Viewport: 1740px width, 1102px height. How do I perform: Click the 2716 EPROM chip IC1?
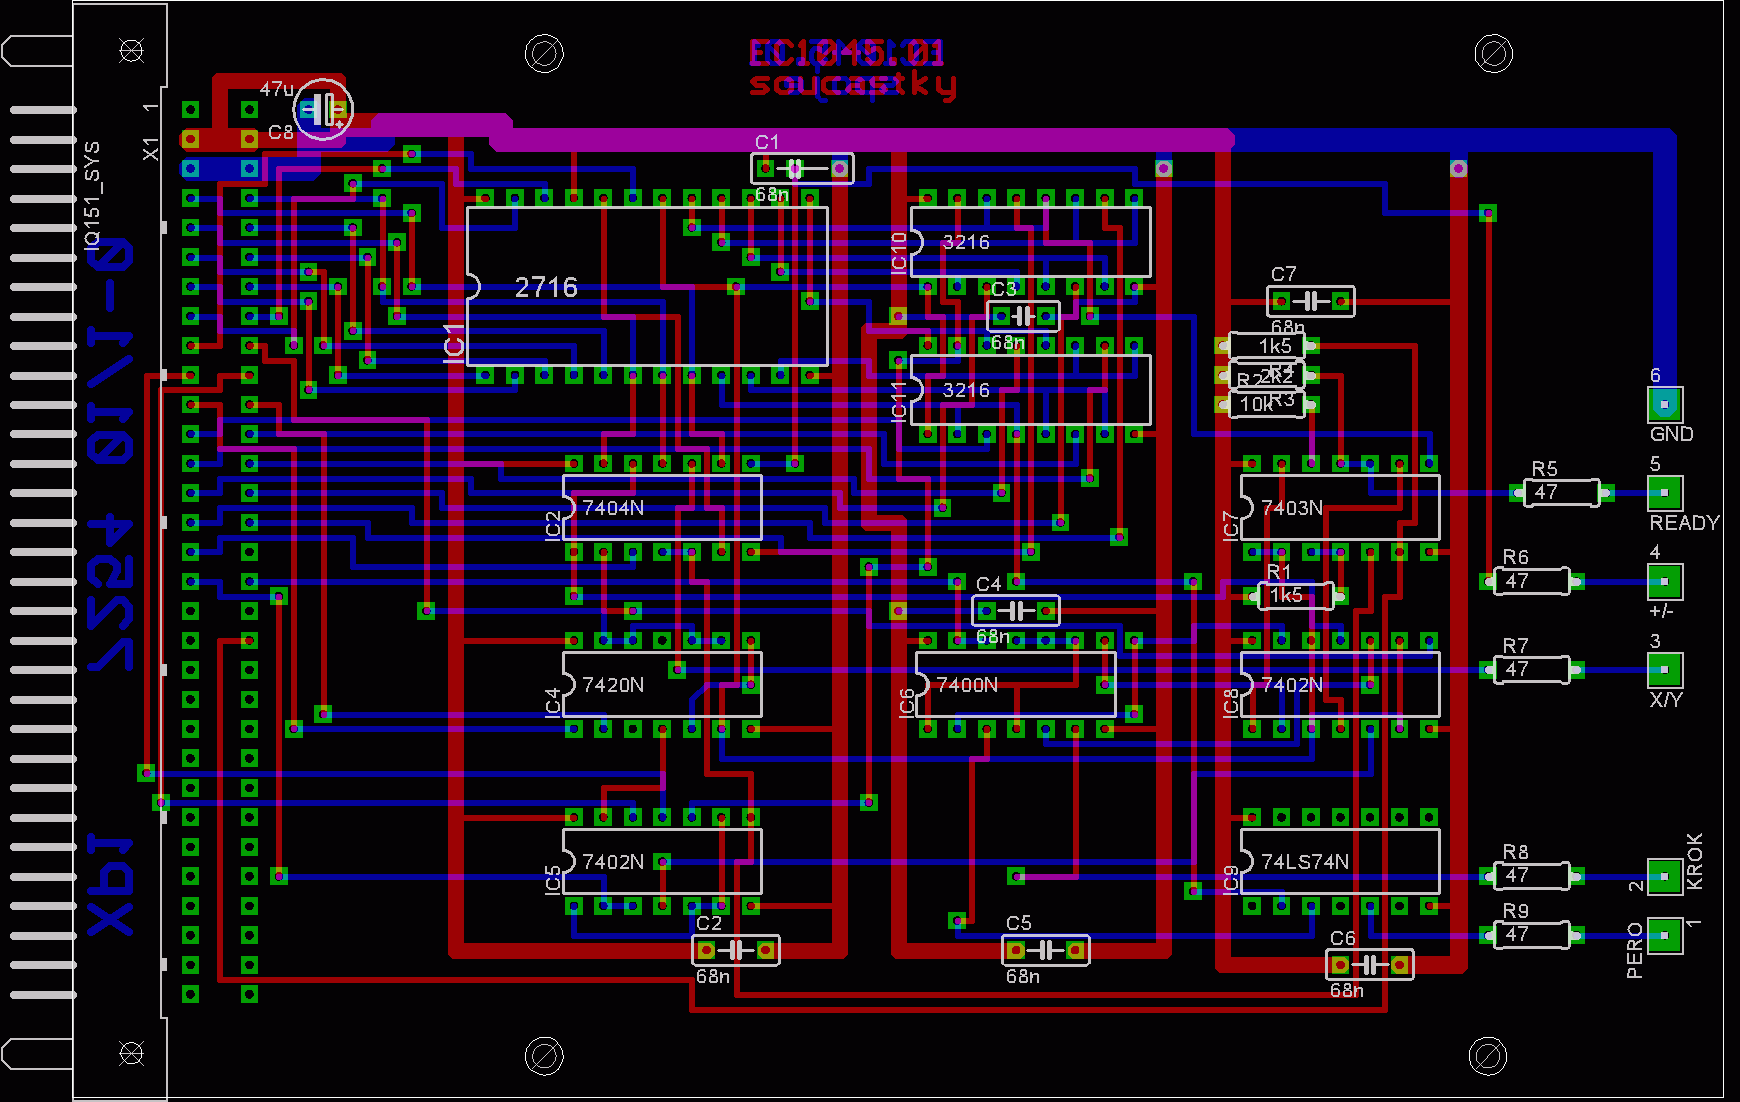tap(647, 287)
